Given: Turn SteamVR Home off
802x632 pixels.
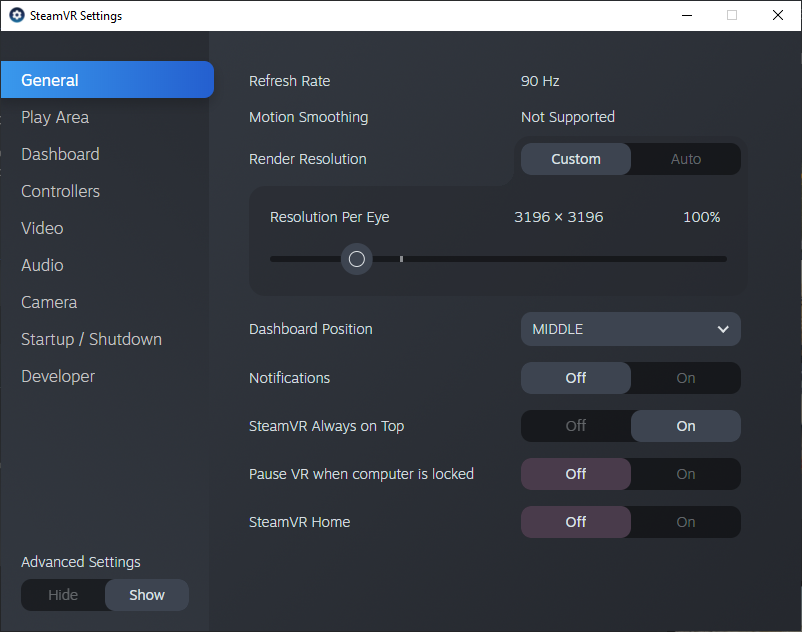Looking at the screenshot, I should (576, 522).
